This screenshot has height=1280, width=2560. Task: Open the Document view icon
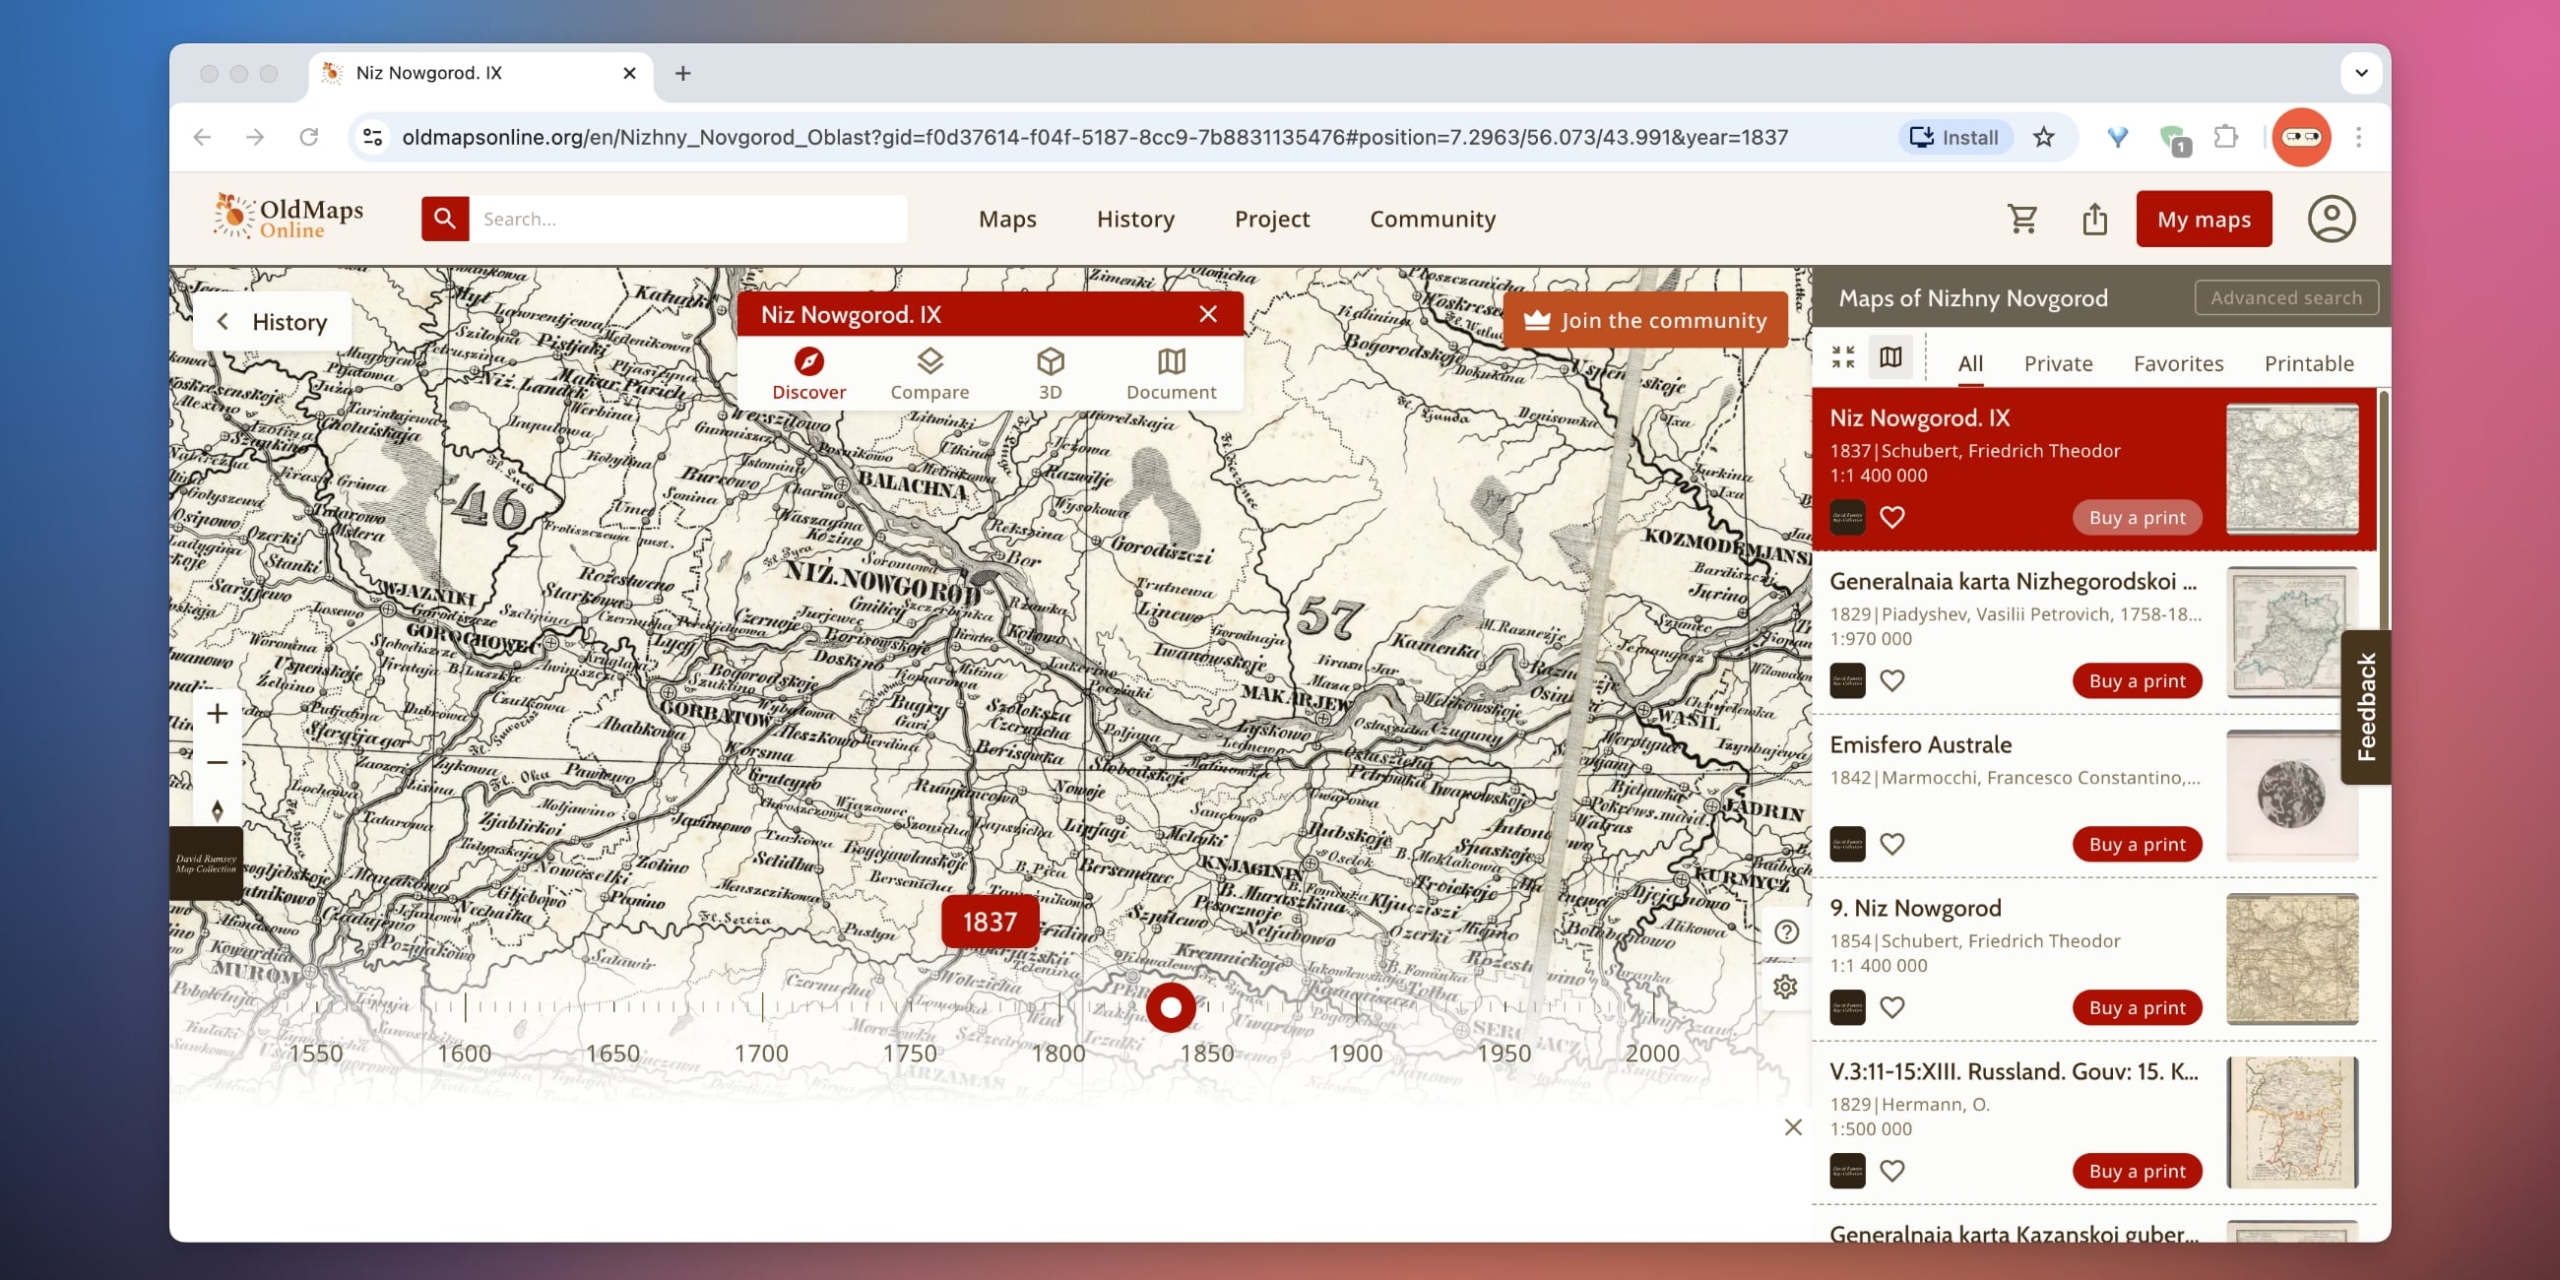[x=1170, y=373]
